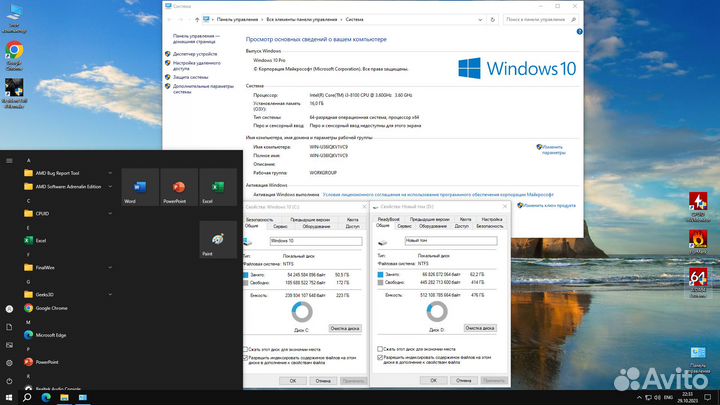Viewport: 720px width, 405px height.
Task: Open the CPUID desktop shortcut
Action: pyautogui.click(x=698, y=207)
